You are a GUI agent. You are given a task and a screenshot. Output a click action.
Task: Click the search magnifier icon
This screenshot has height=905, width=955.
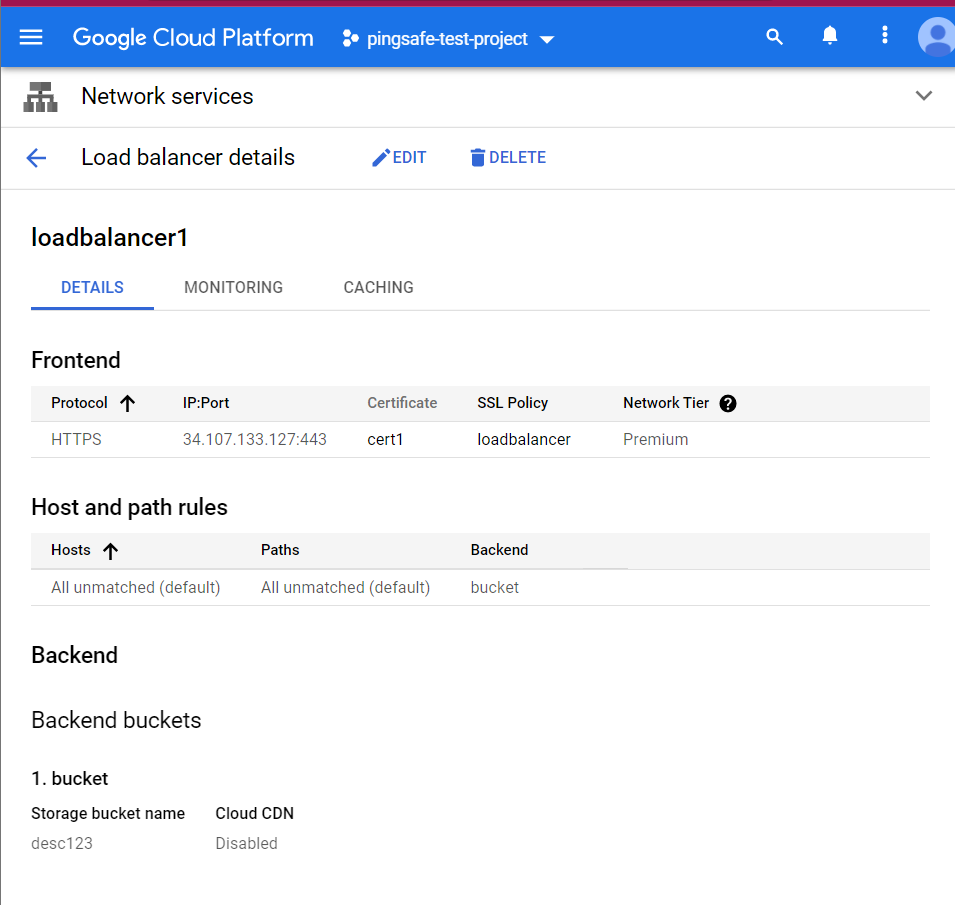coord(774,37)
